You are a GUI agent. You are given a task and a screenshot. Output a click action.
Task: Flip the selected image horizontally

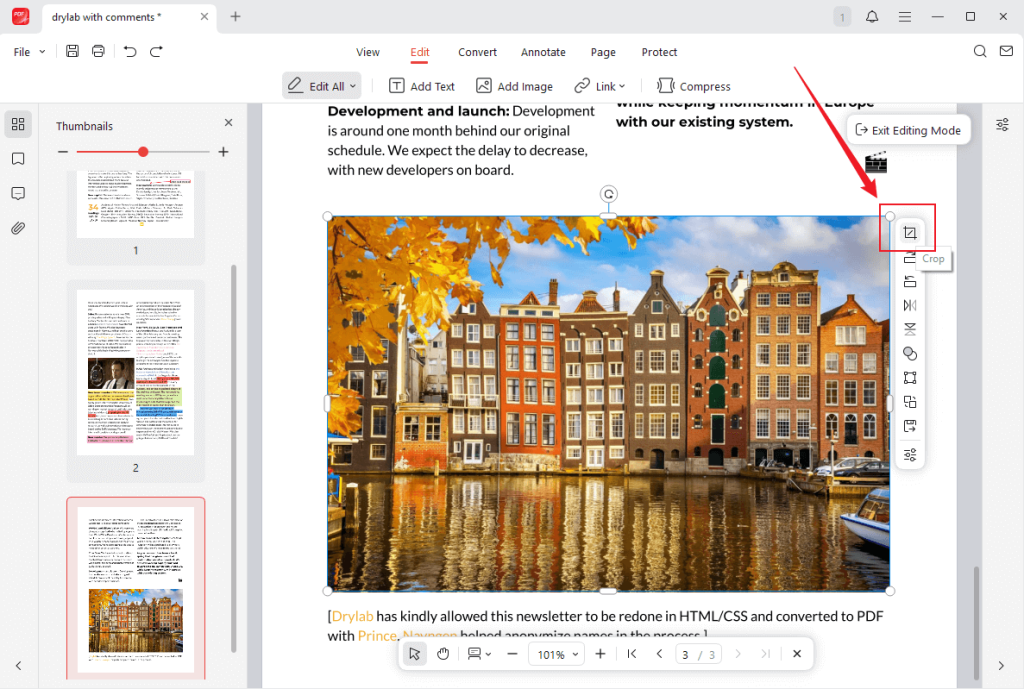click(909, 305)
